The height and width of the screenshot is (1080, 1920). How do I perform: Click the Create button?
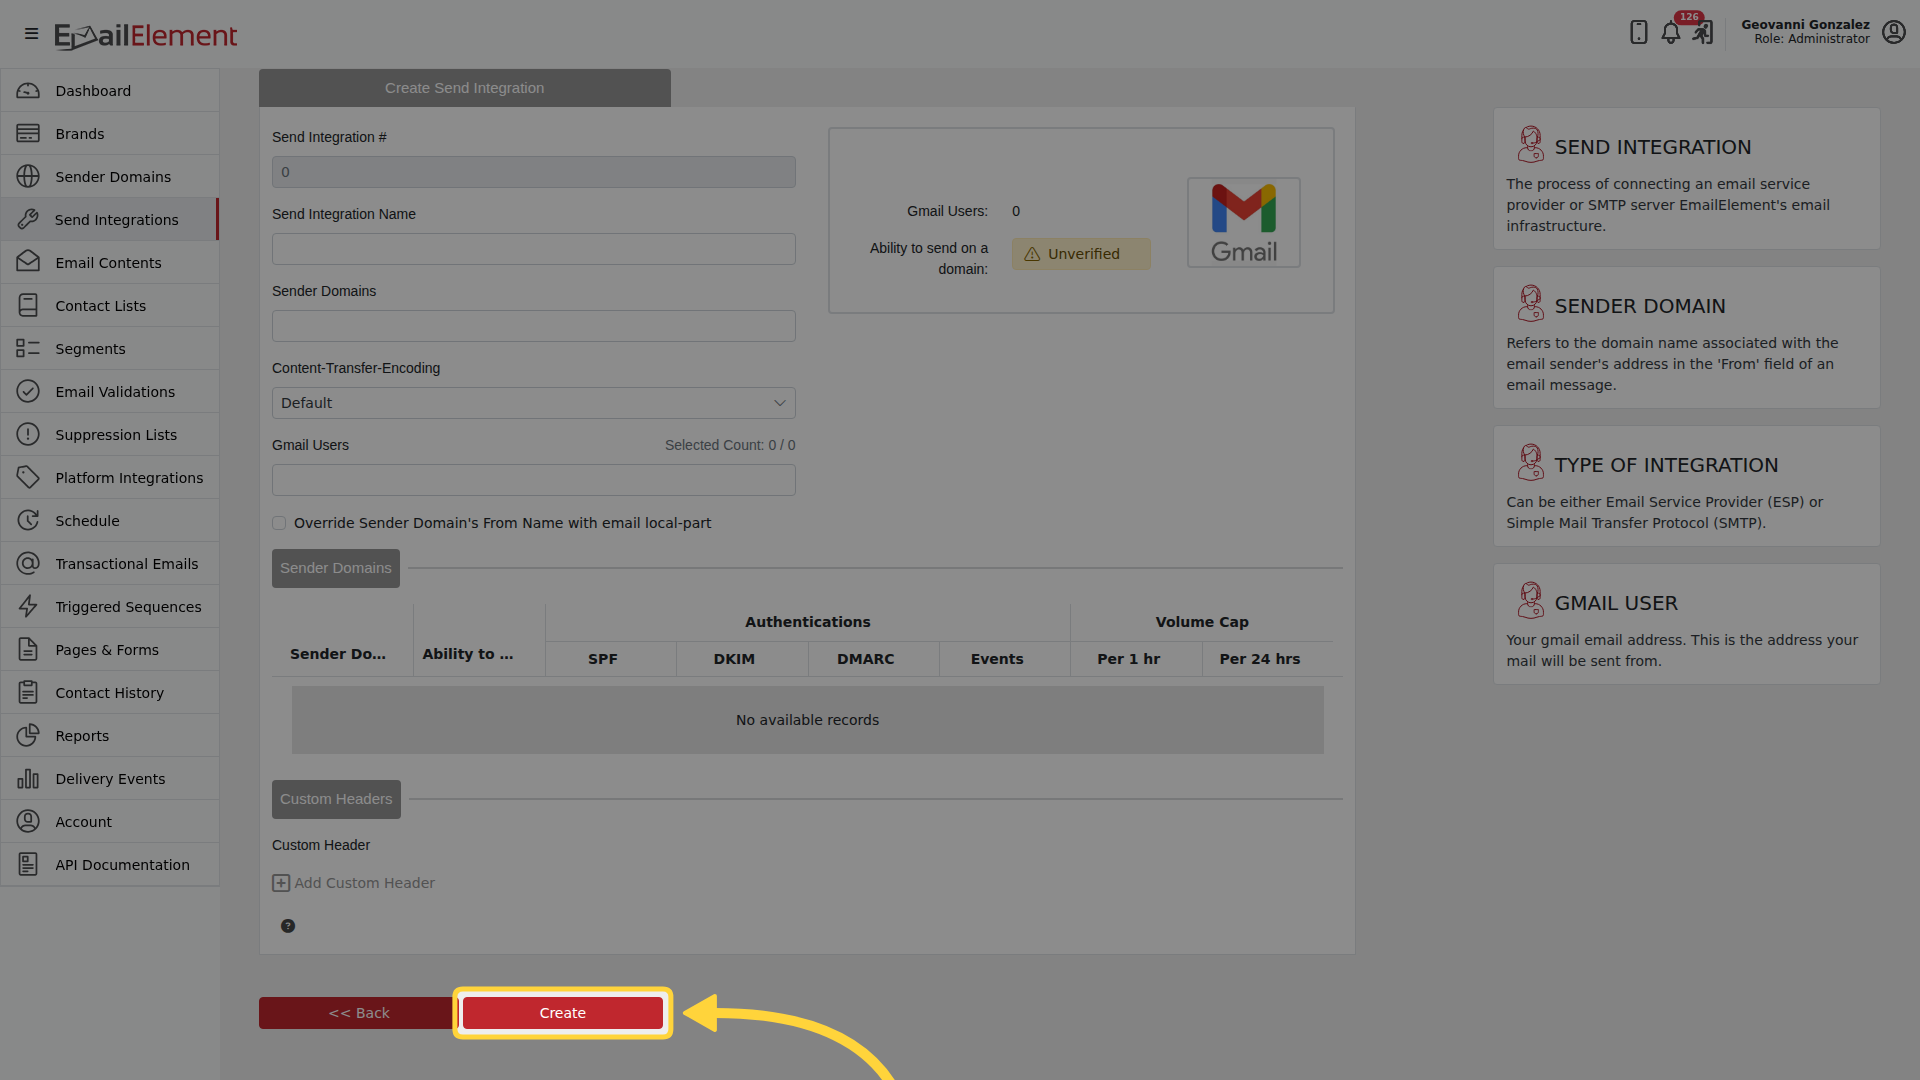563,1013
